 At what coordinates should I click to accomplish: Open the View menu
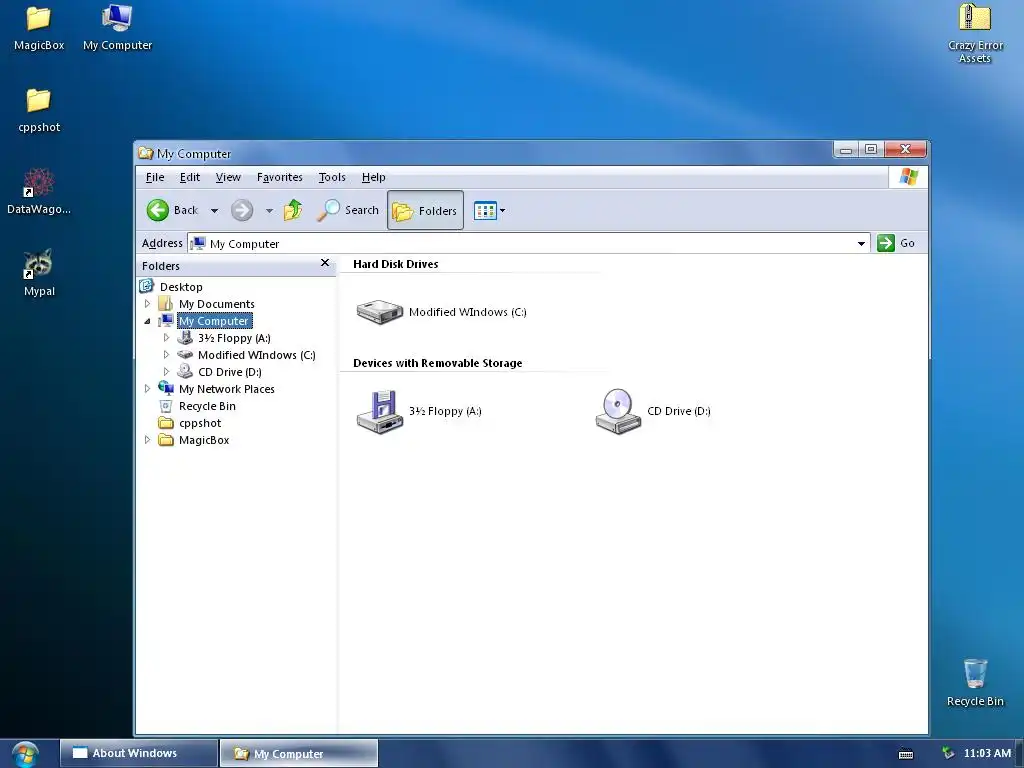228,177
